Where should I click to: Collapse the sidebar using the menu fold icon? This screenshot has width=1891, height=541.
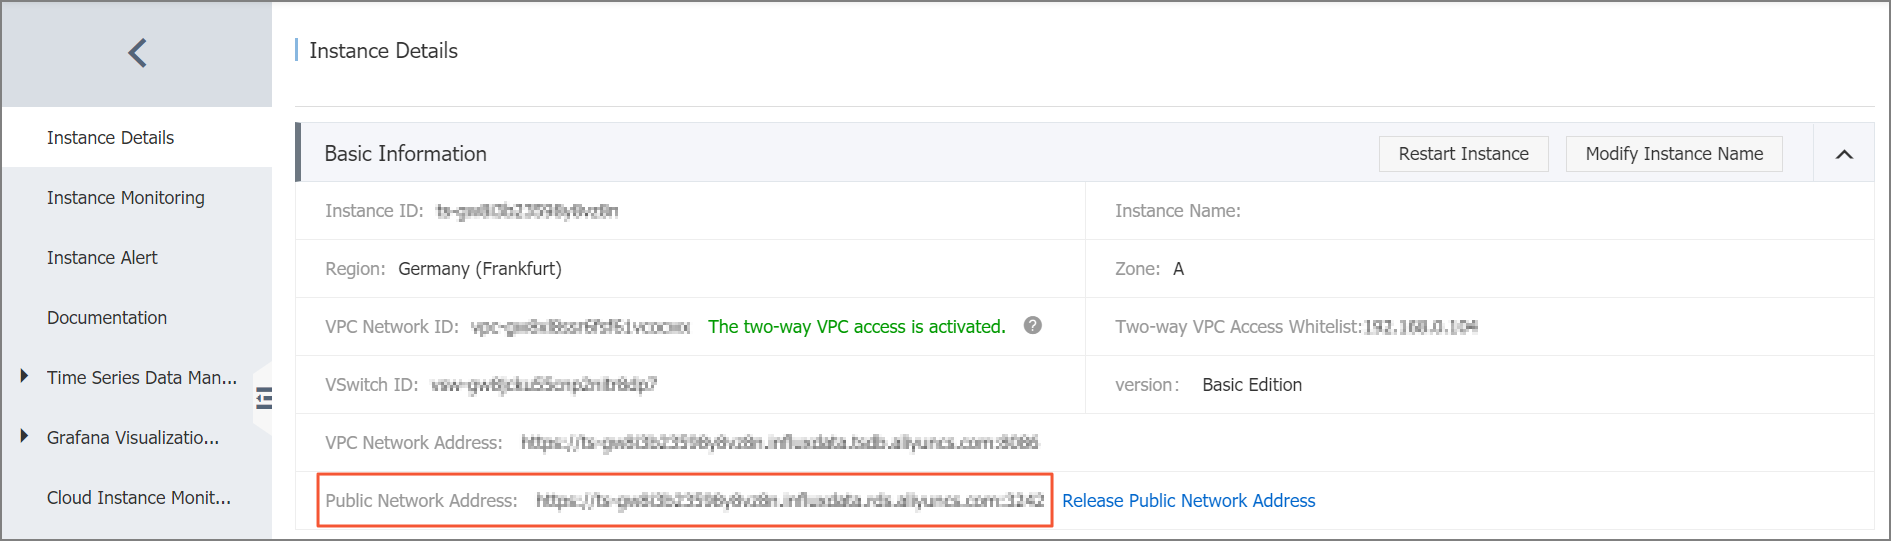264,398
